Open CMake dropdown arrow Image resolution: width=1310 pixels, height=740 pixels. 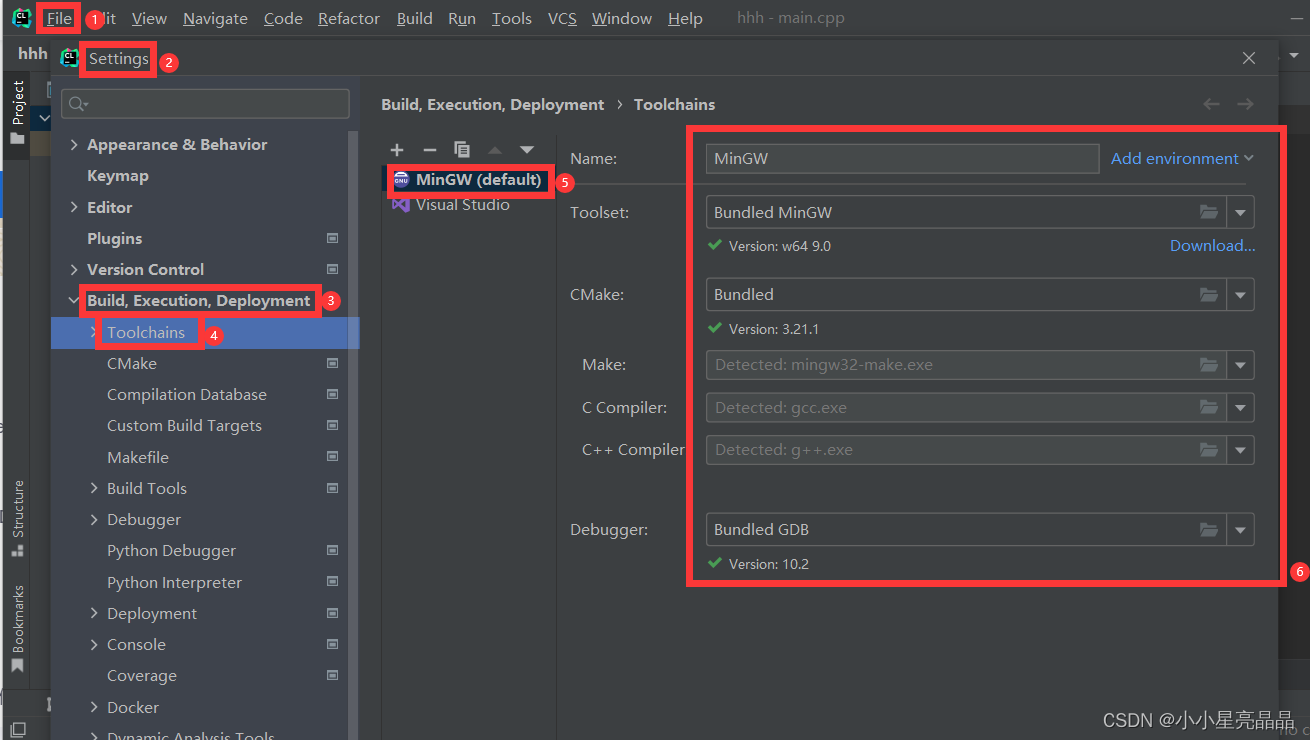1241,295
